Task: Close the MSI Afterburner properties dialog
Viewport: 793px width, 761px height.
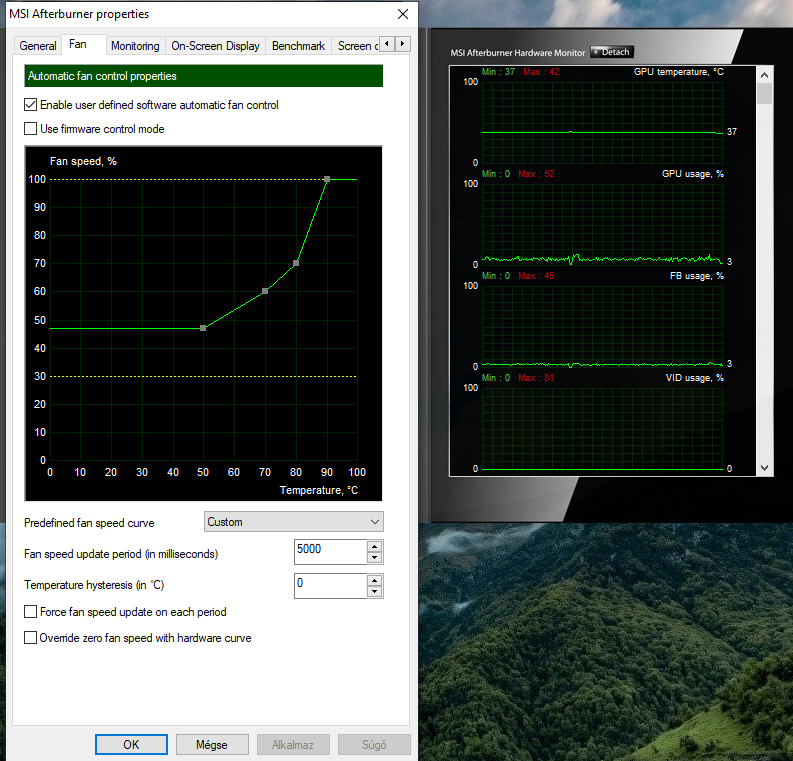Action: (x=403, y=14)
